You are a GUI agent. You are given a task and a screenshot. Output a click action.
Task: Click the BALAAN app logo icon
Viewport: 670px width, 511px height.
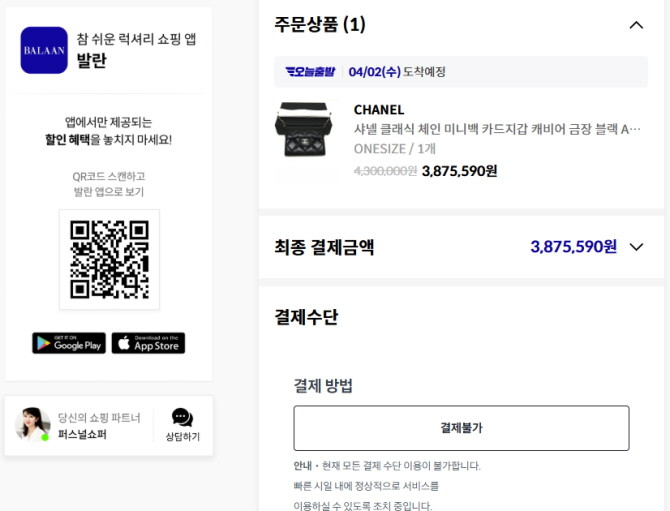pyautogui.click(x=44, y=50)
